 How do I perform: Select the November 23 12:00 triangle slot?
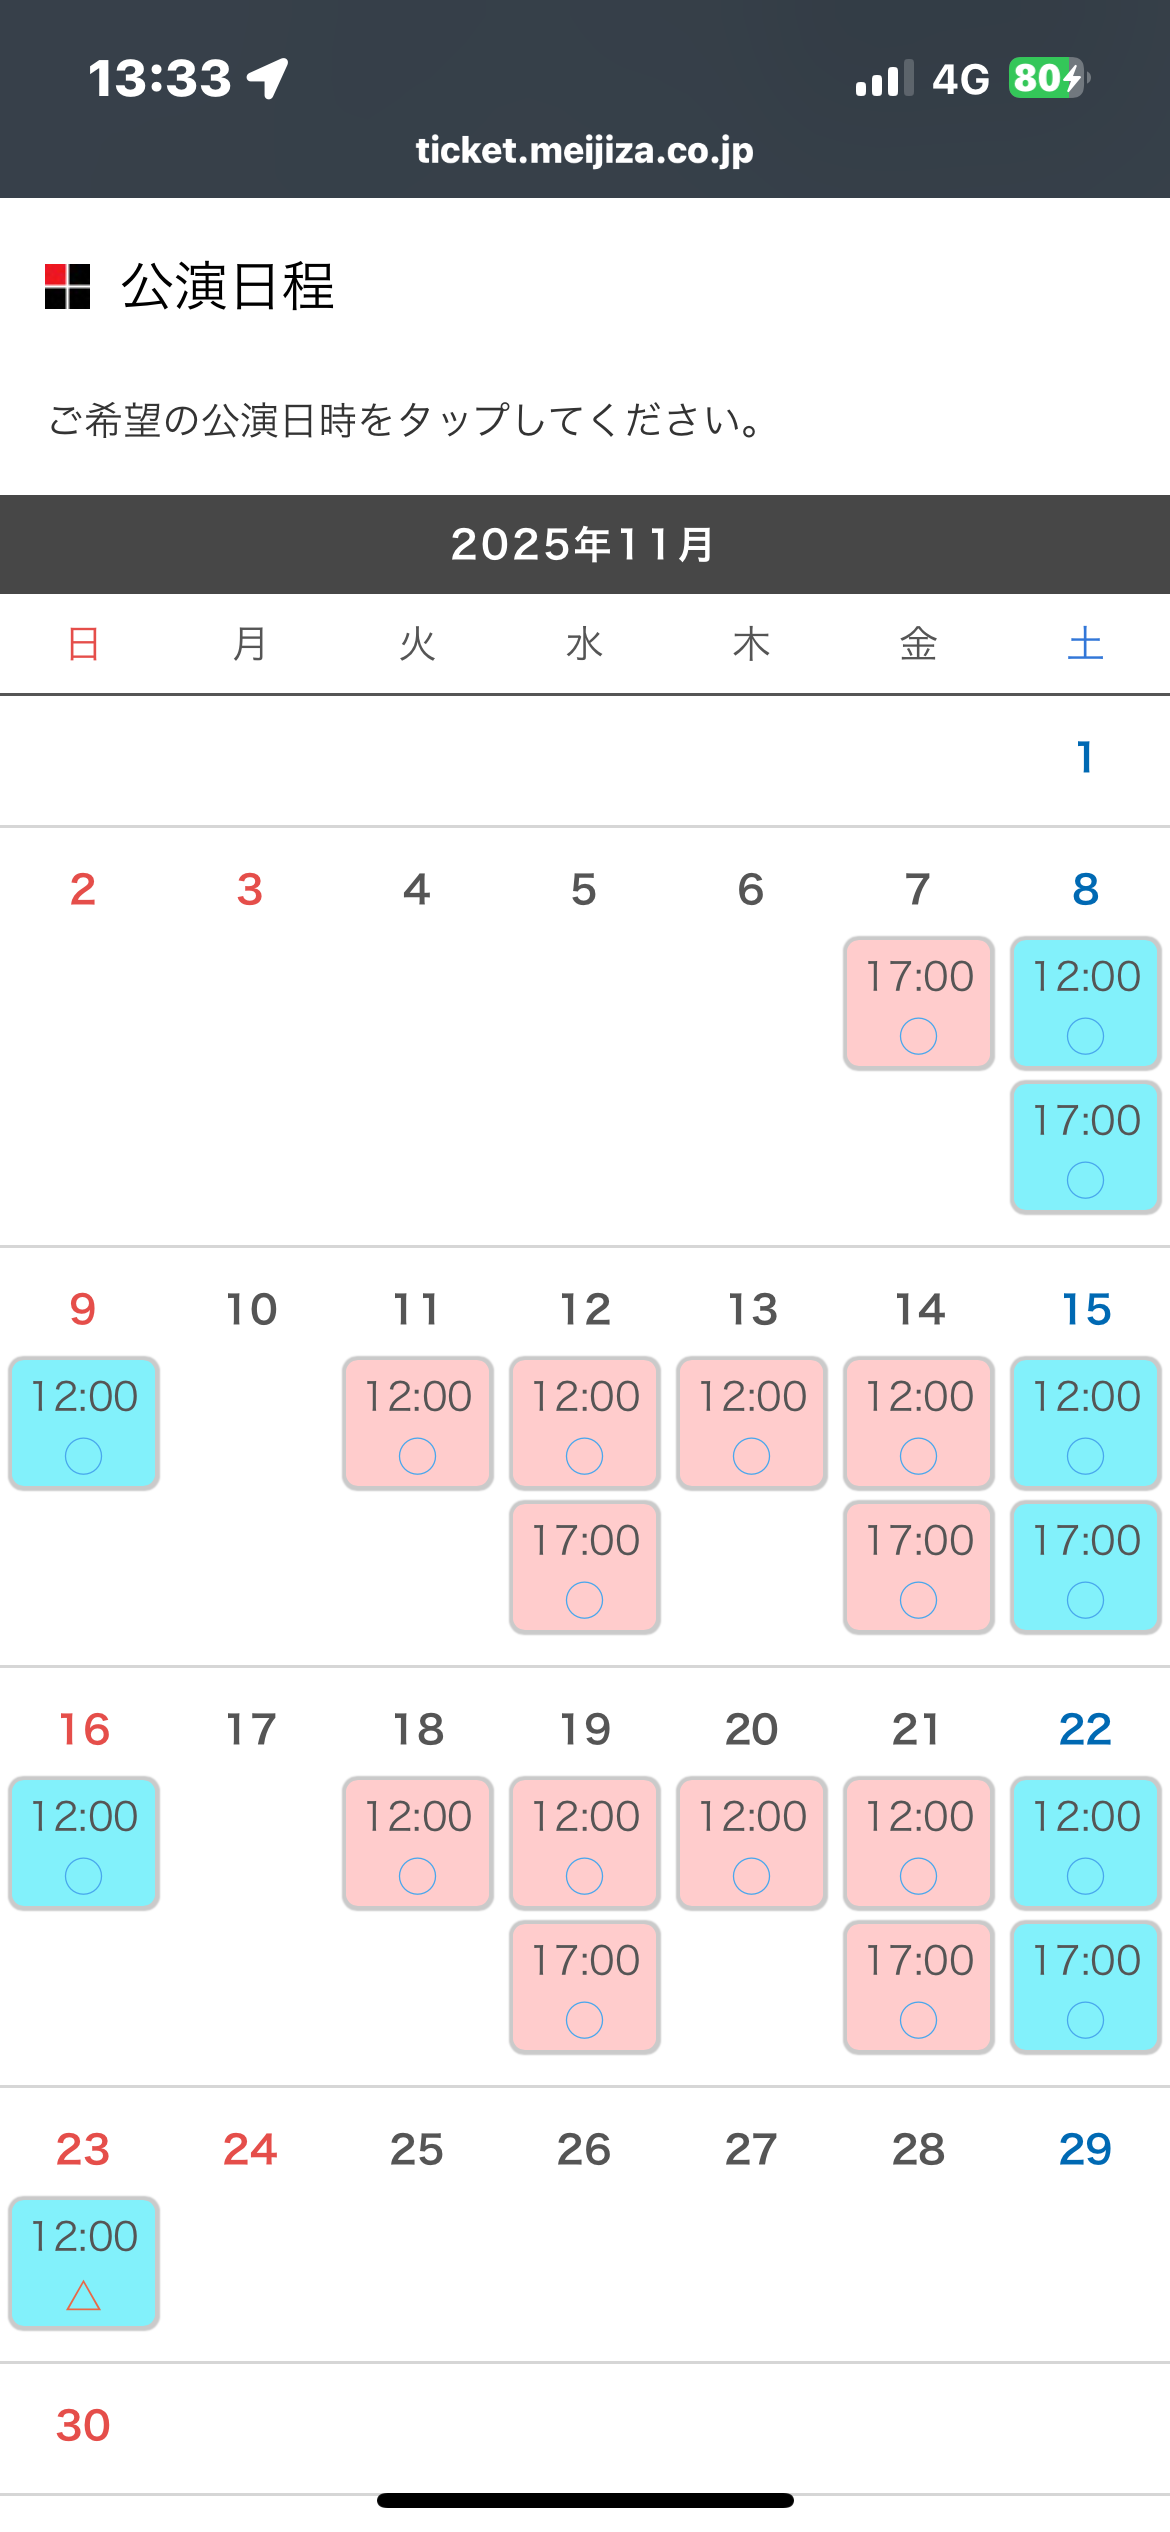[84, 2262]
